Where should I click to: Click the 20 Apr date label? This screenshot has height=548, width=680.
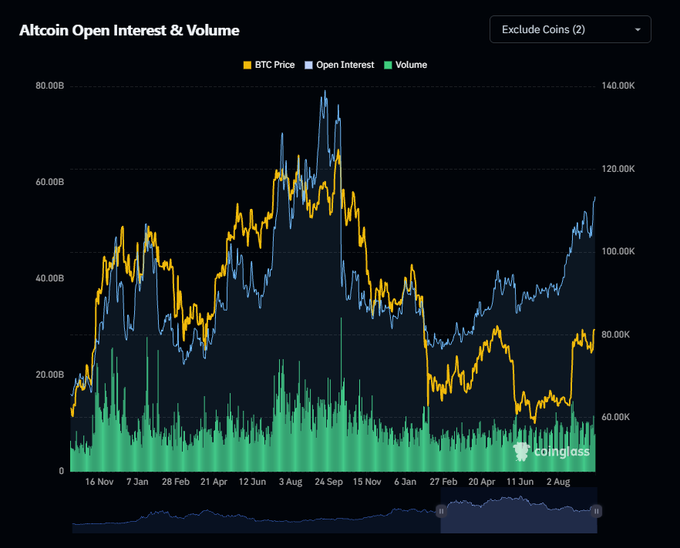click(x=482, y=482)
